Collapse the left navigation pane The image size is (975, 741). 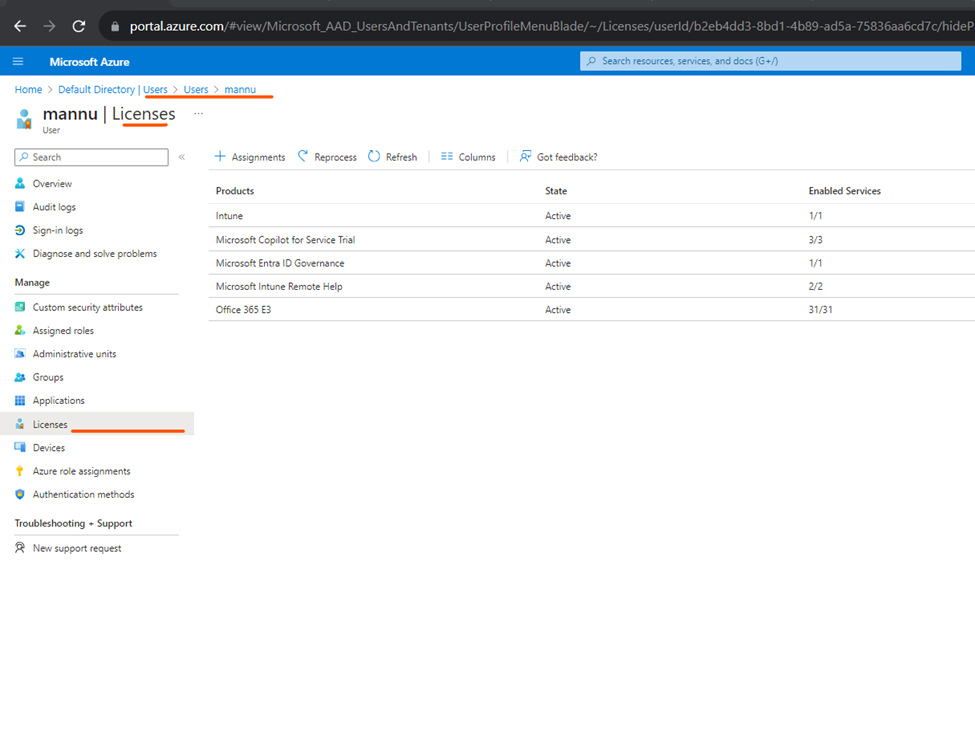182,157
